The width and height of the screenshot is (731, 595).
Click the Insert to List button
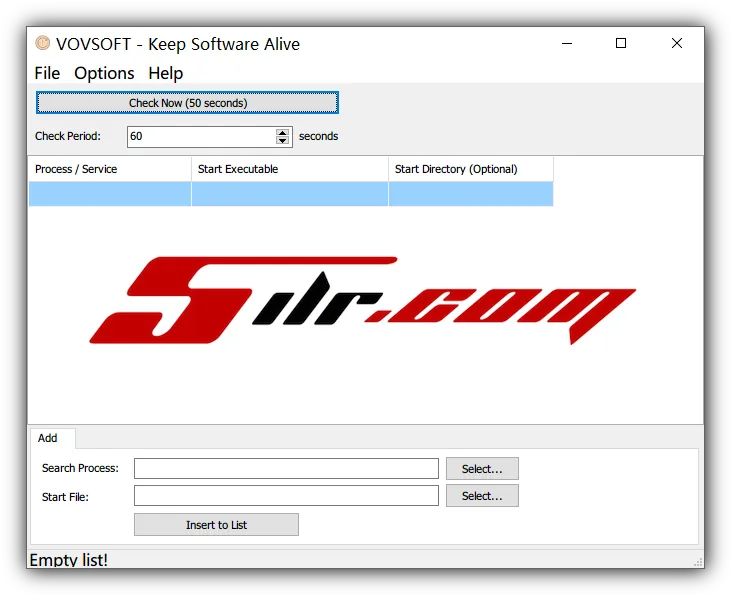coord(216,525)
